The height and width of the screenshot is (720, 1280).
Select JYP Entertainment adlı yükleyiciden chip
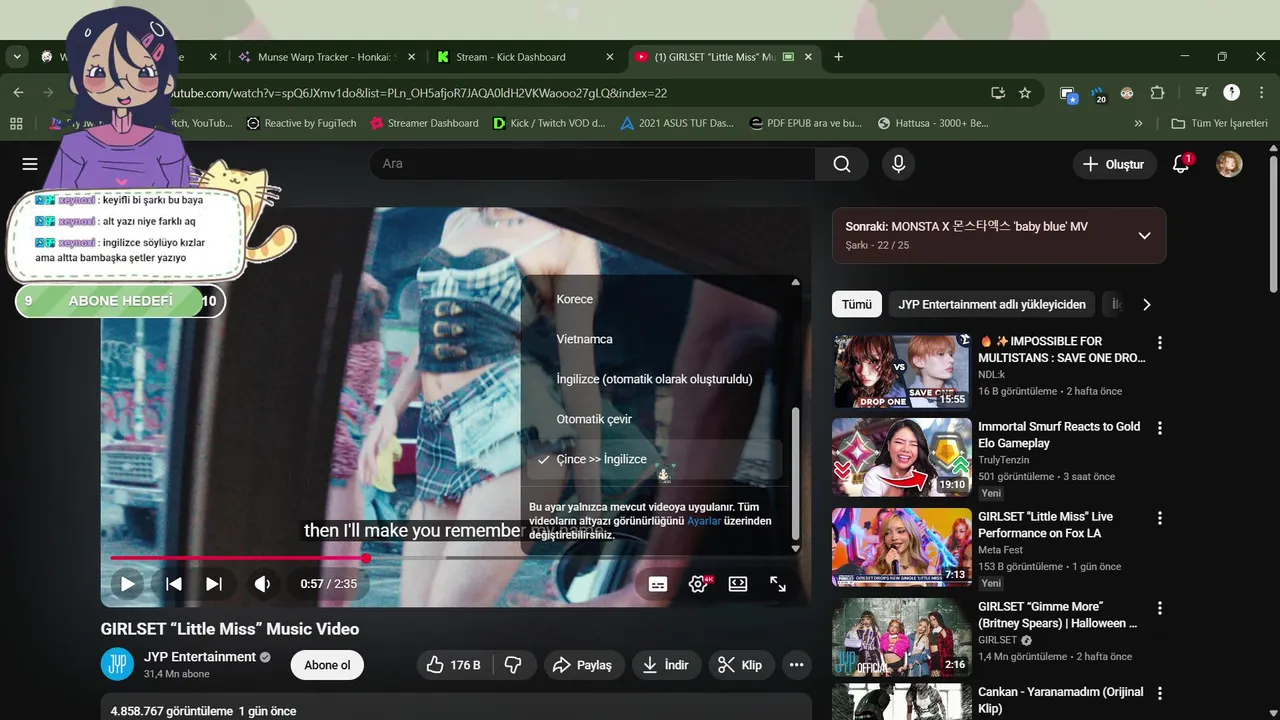992,304
